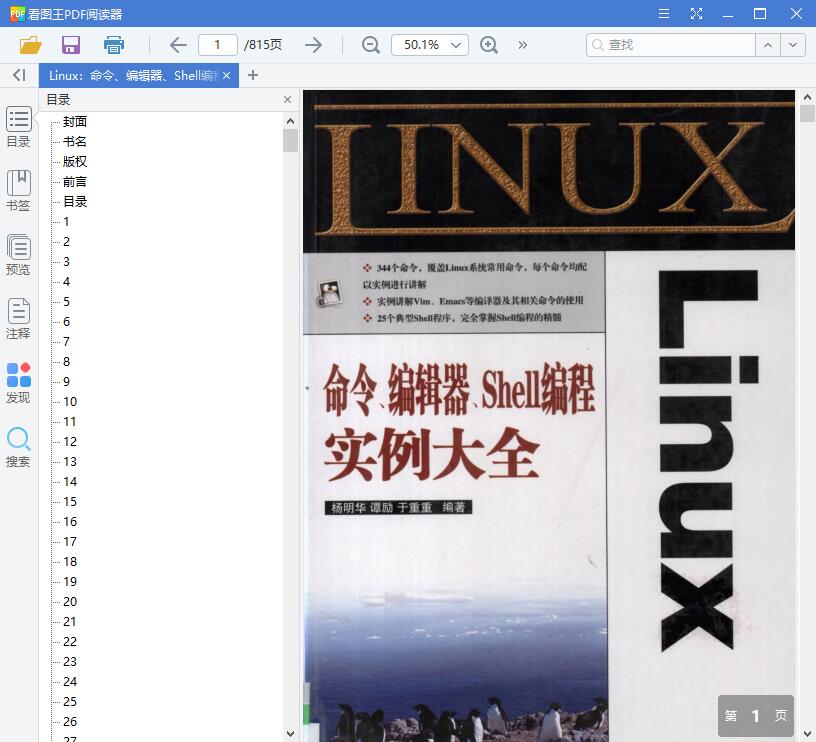The image size is (816, 742).
Task: Open the zoom level 50.1% dropdown
Action: (430, 45)
